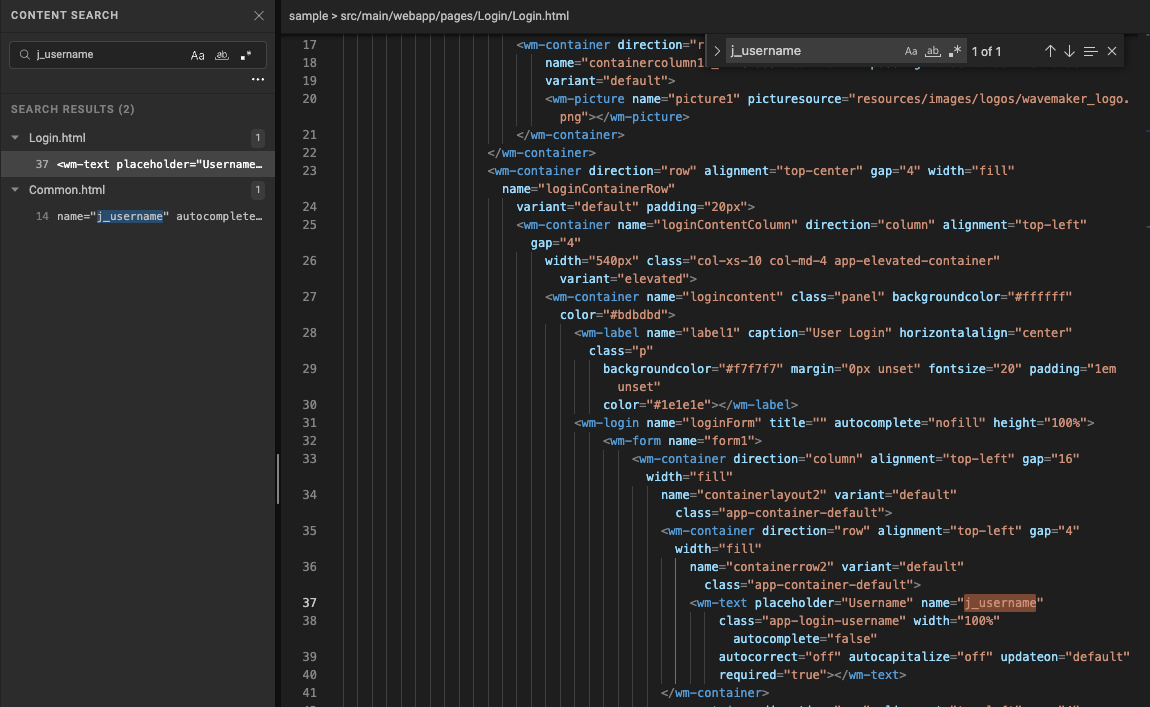Image resolution: width=1150 pixels, height=707 pixels.
Task: Click the "loginContainerRow" name value
Action: click(x=607, y=188)
